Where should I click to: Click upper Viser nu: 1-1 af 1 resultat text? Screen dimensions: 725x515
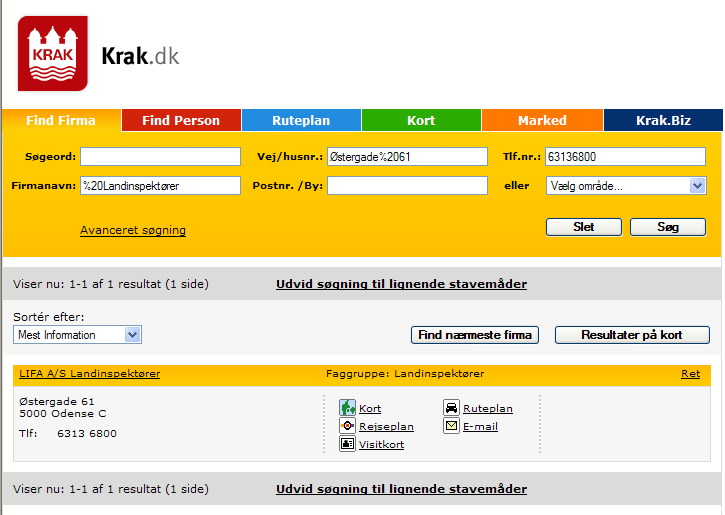point(111,284)
